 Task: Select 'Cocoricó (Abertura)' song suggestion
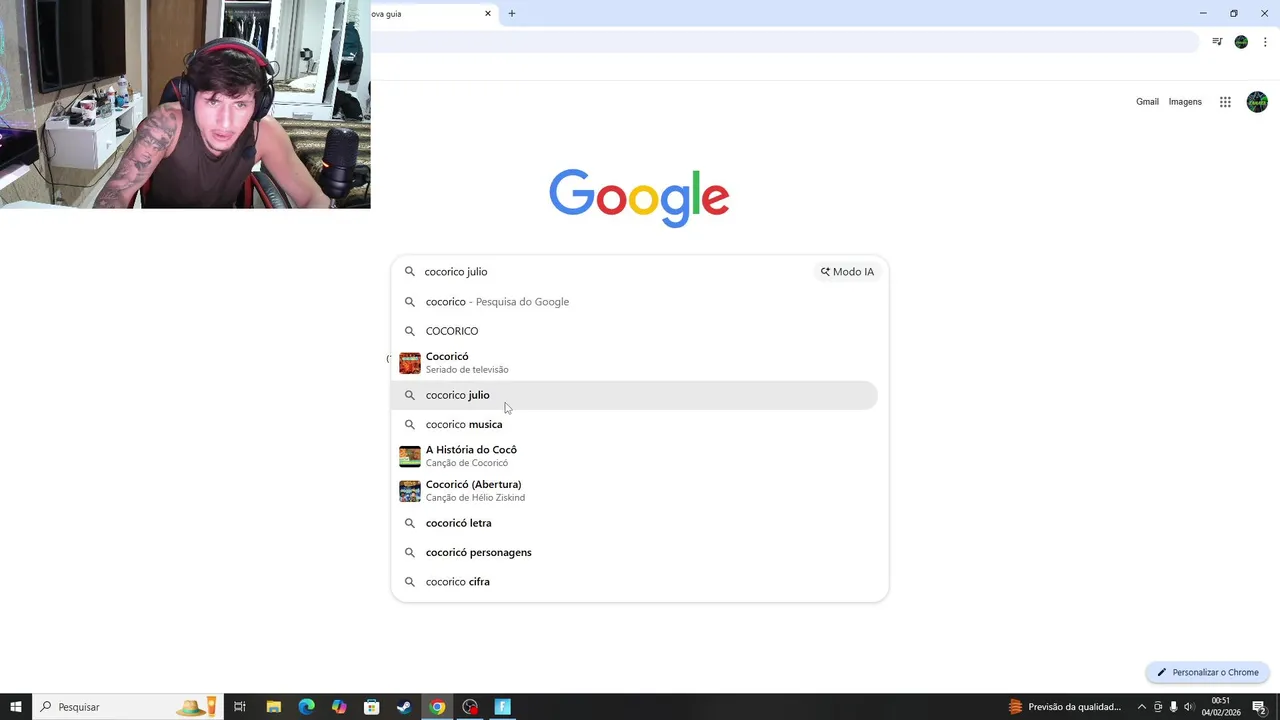pyautogui.click(x=634, y=491)
